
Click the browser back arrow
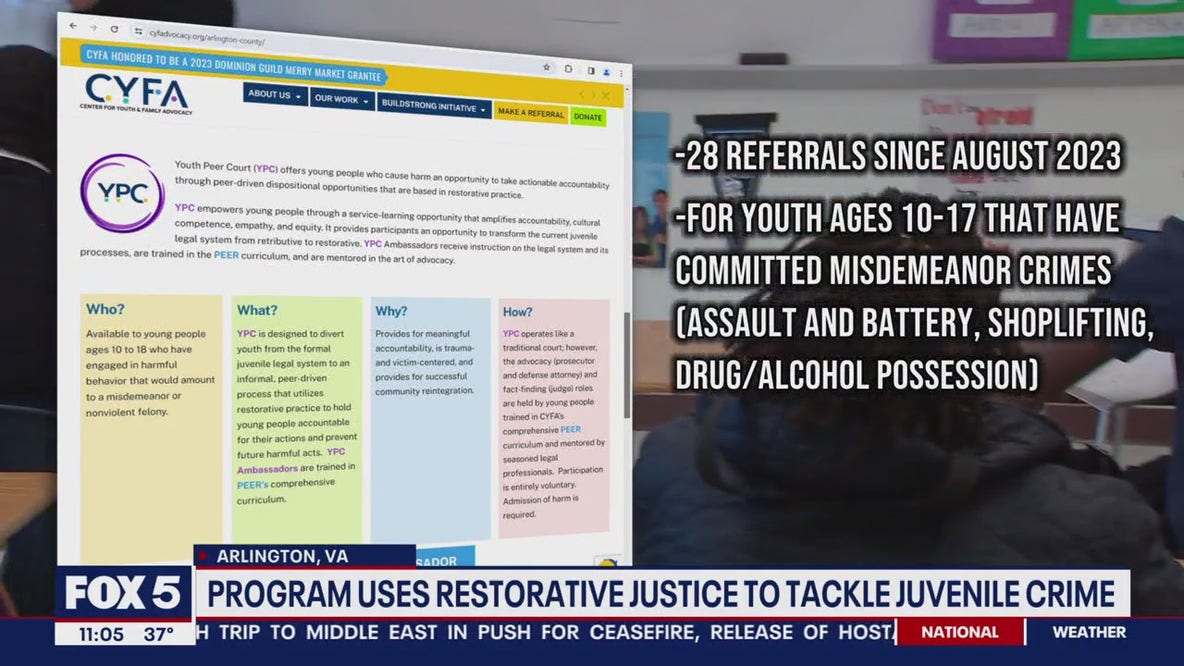click(72, 26)
